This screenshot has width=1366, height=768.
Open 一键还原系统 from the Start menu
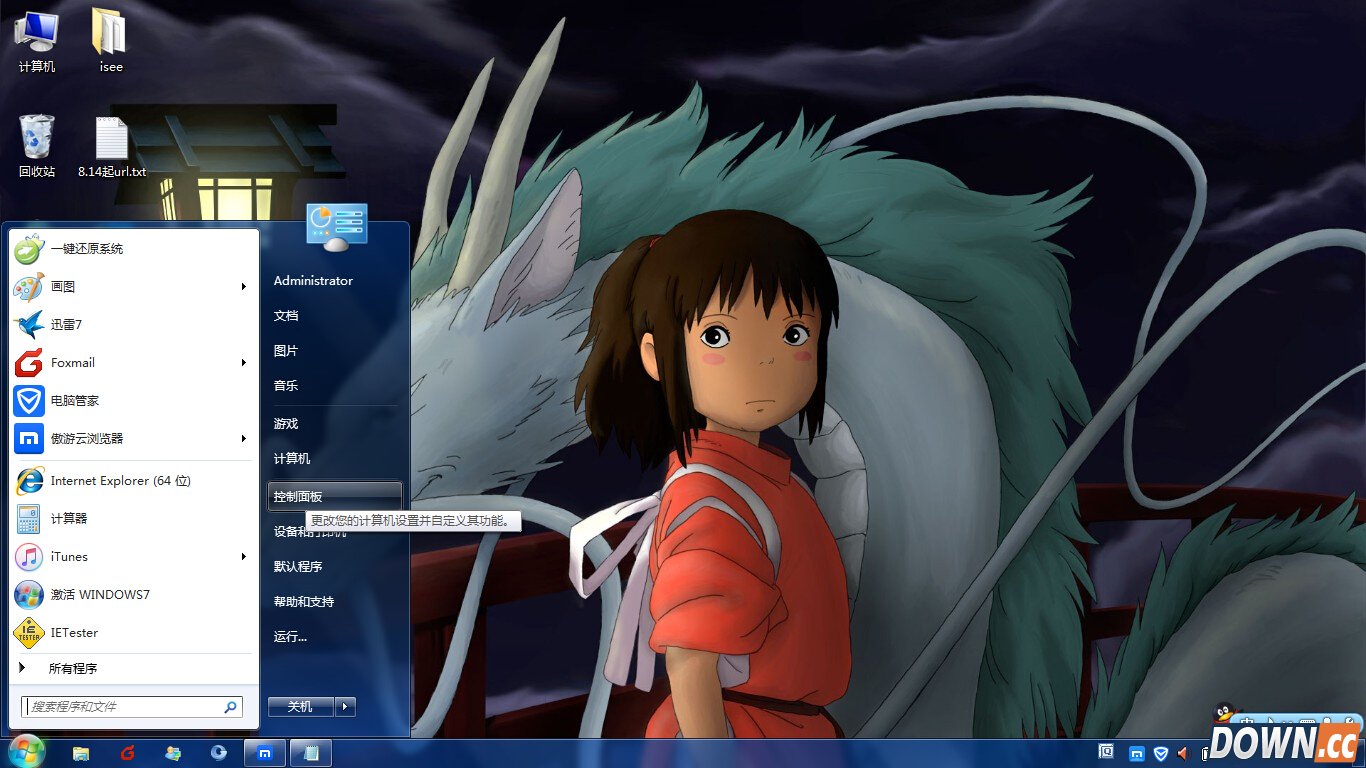click(x=86, y=248)
